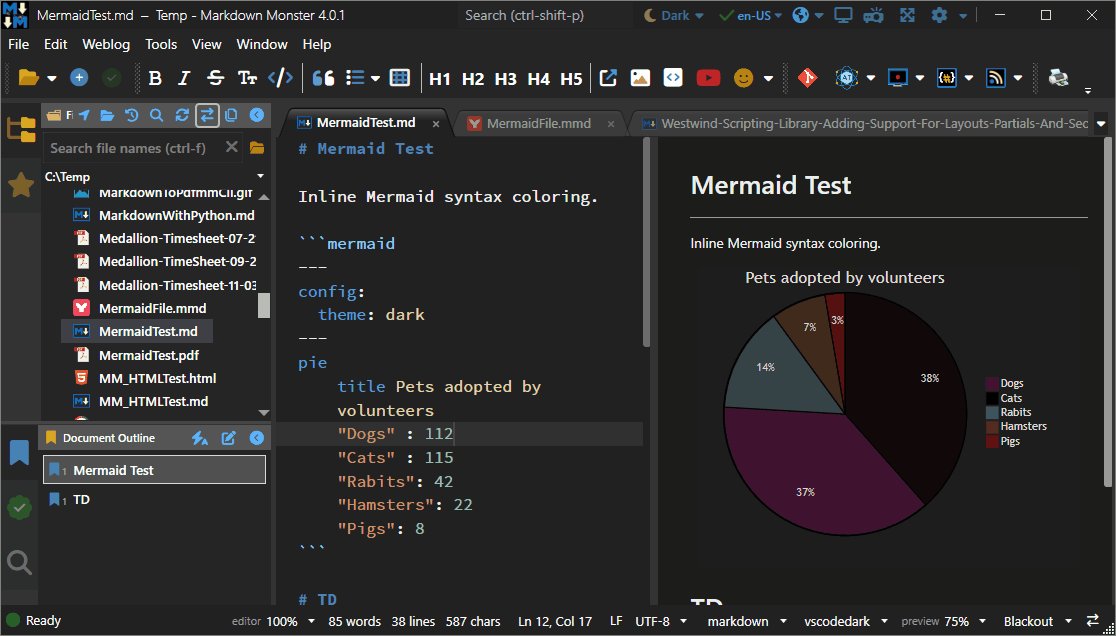Open the File menu
The image size is (1116, 636).
(19, 44)
